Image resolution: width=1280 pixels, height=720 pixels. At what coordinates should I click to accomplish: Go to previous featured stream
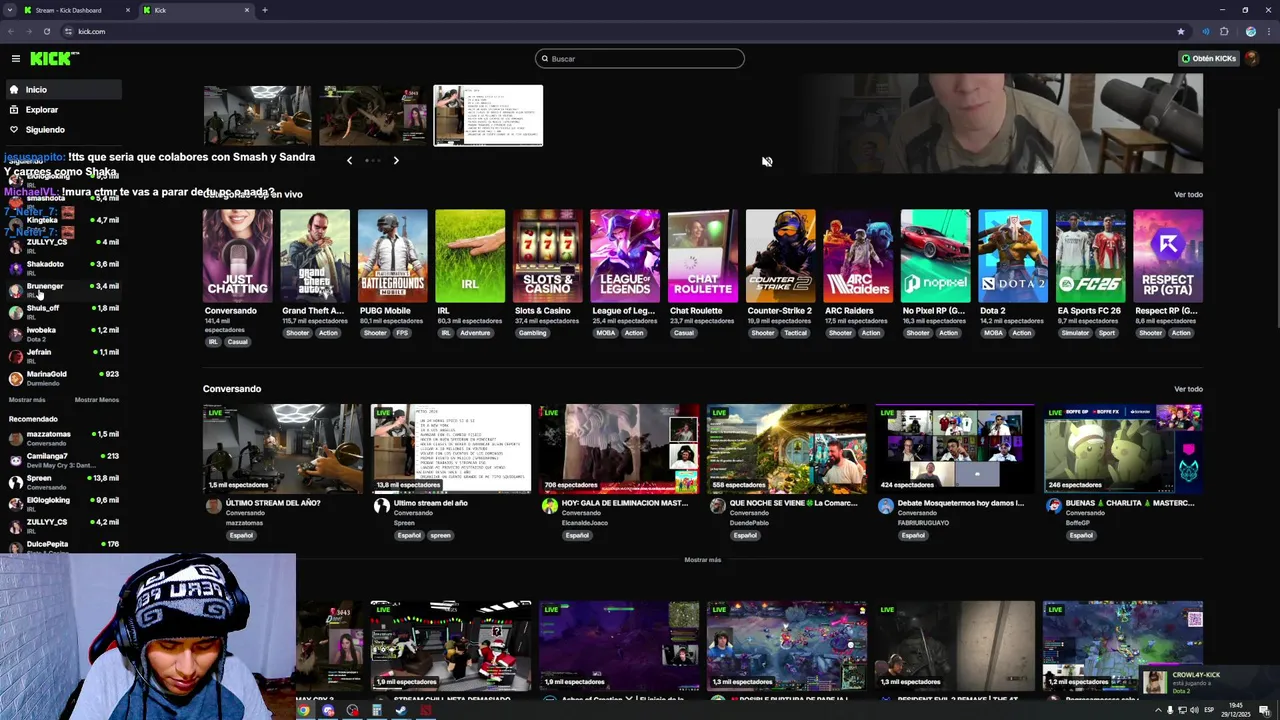click(349, 160)
